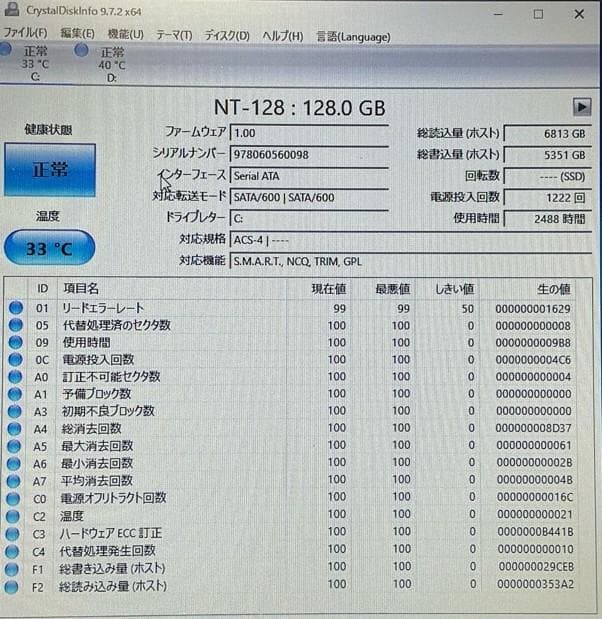Click the power on count 1222 回
This screenshot has width=602, height=619.
tap(548, 198)
